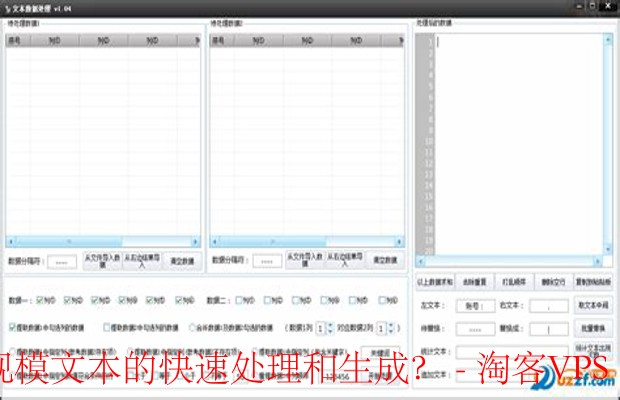
Task: Click 从文件导入数据 button under data 2 table
Action: click(305, 260)
